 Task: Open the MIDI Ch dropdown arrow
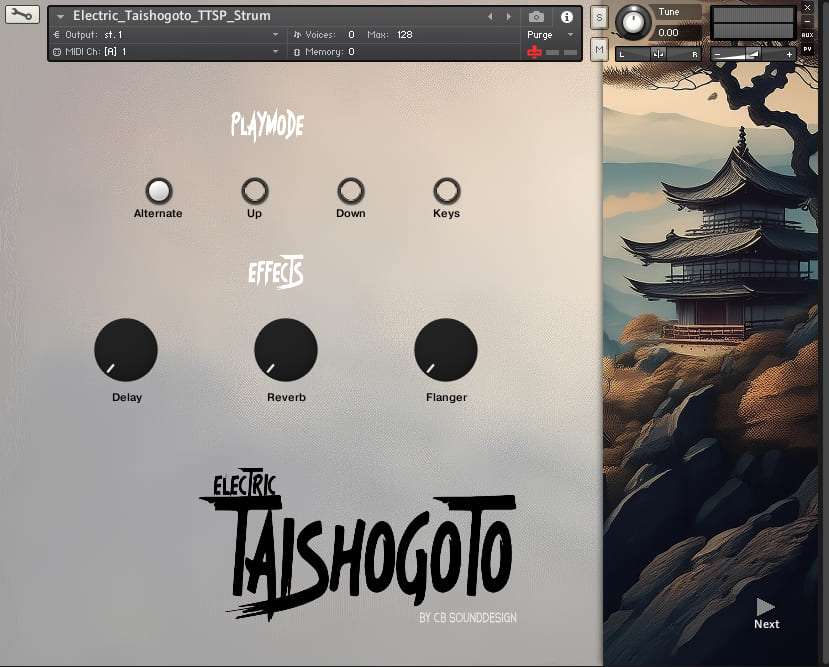275,52
